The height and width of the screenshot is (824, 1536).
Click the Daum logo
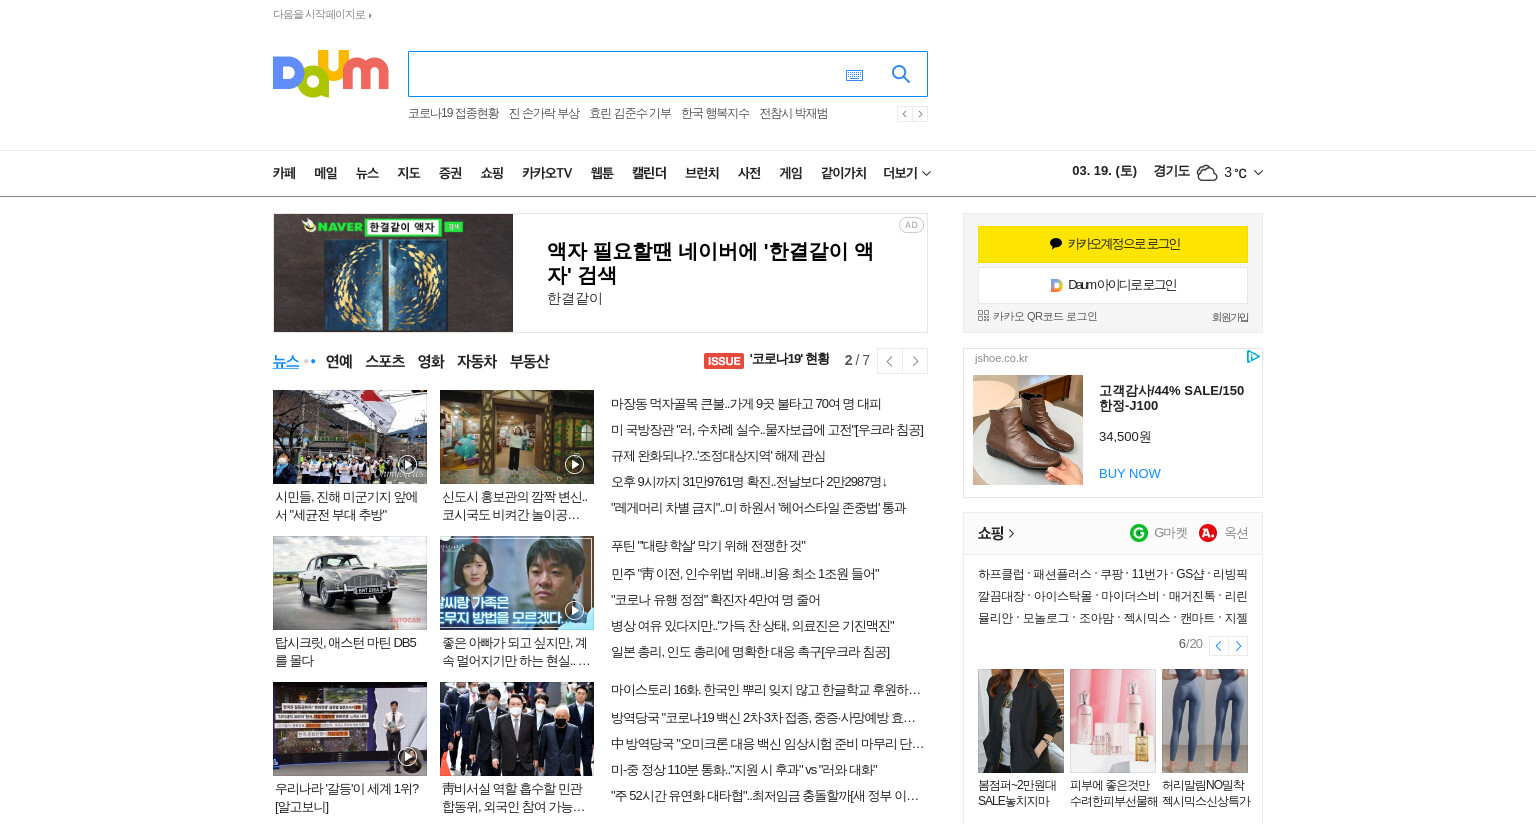(330, 74)
